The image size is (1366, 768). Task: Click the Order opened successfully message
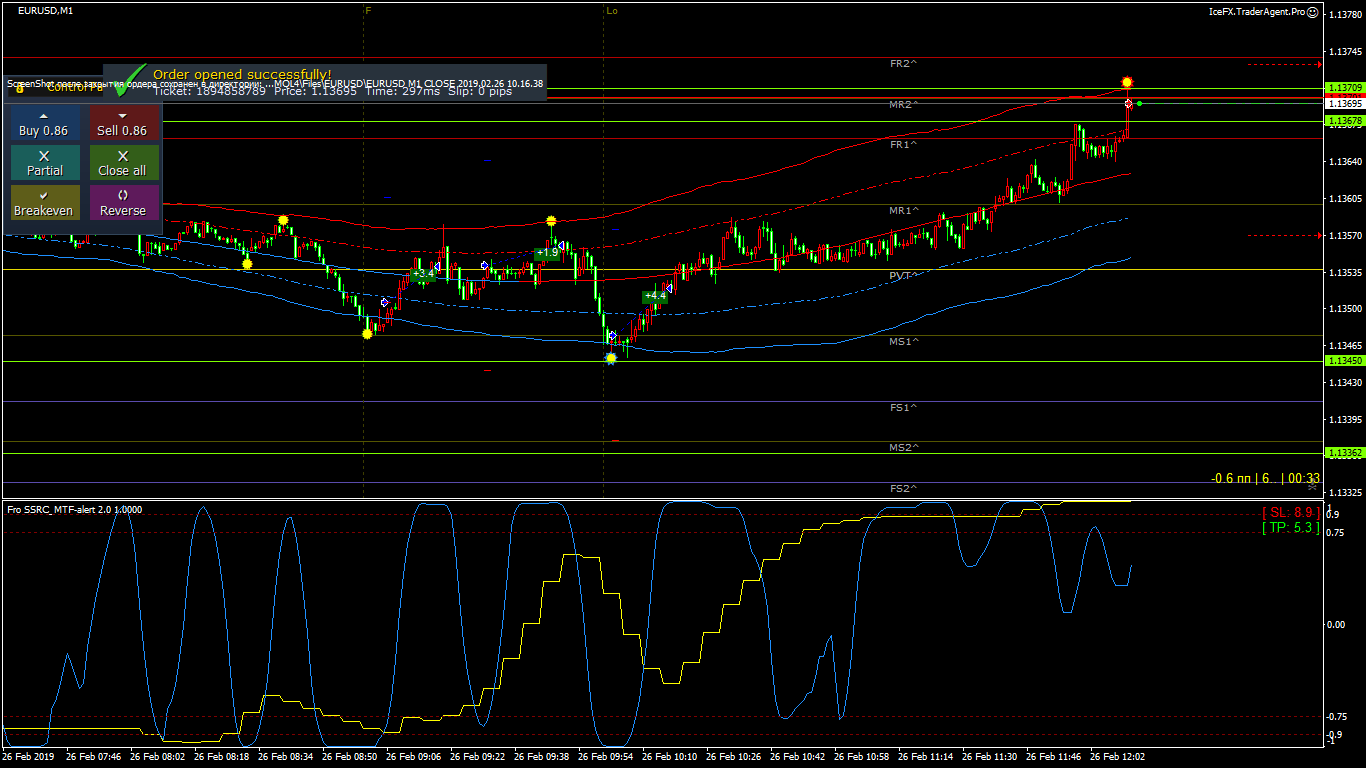point(242,74)
